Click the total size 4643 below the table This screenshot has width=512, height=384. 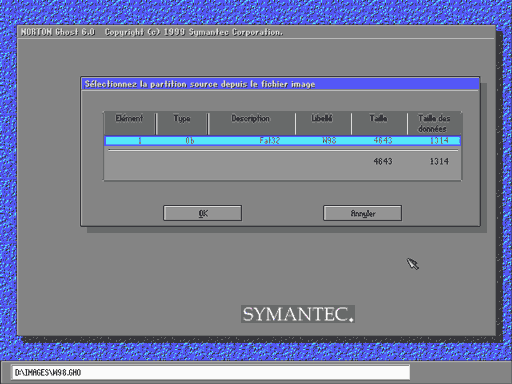[383, 162]
